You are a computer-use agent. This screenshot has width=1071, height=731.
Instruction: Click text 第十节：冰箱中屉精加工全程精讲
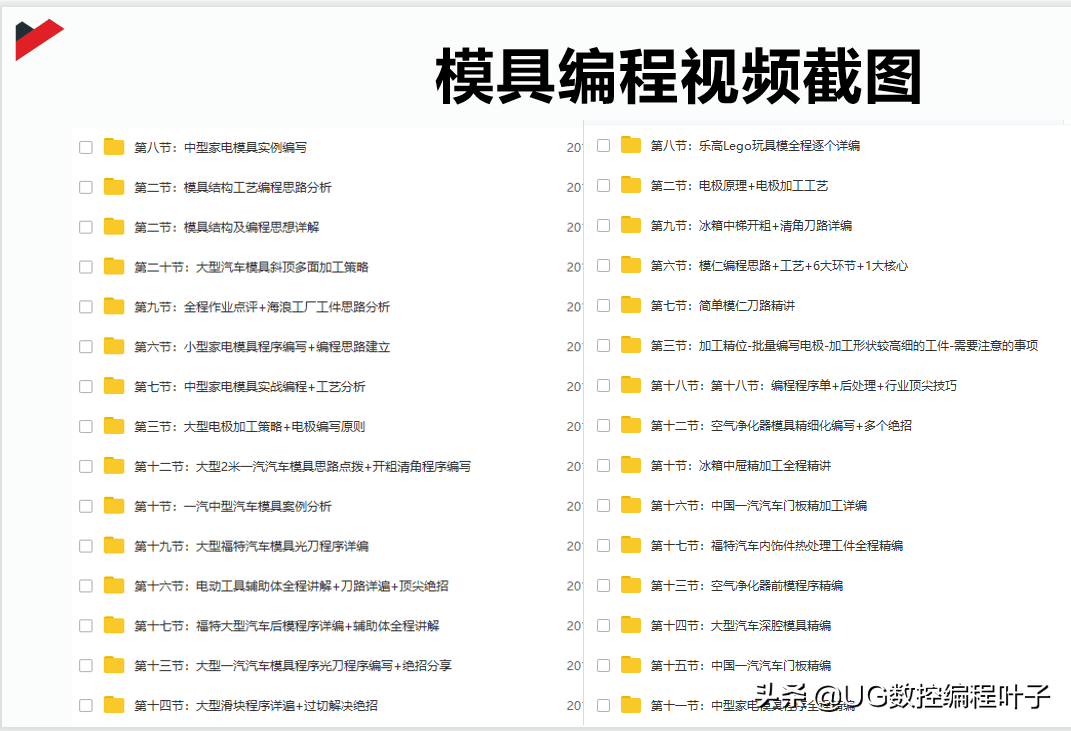tap(741, 465)
